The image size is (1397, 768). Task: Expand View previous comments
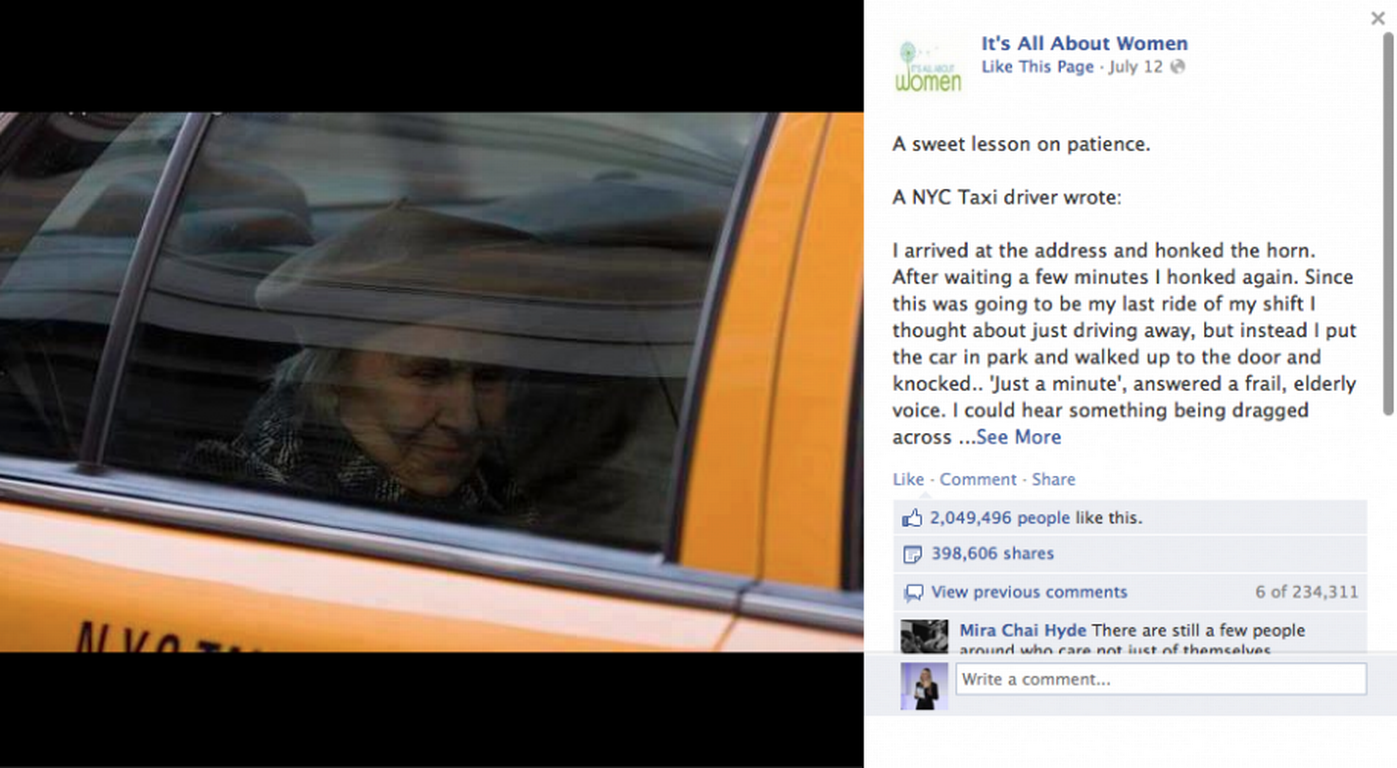[1029, 592]
